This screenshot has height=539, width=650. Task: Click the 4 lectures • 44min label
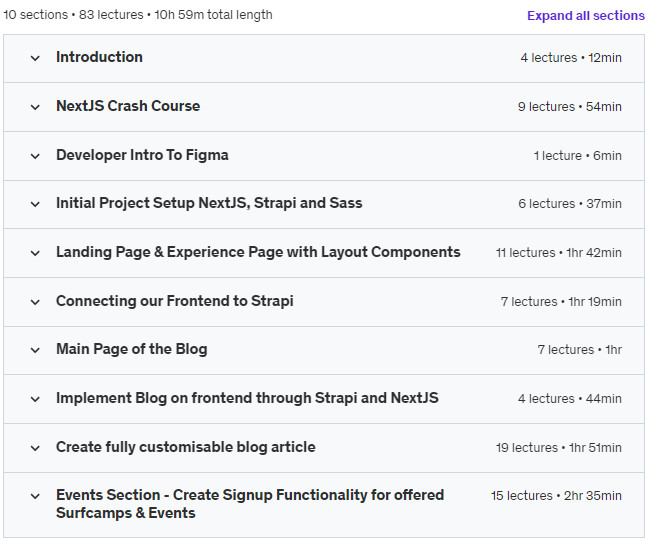(x=570, y=398)
